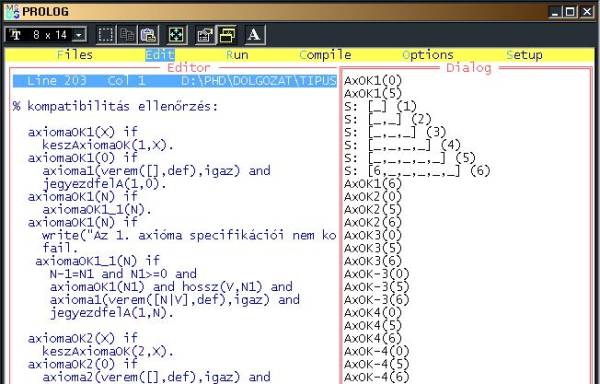The height and width of the screenshot is (384, 600).
Task: Open the 8 x 14 font size dropdown
Action: (x=78, y=35)
